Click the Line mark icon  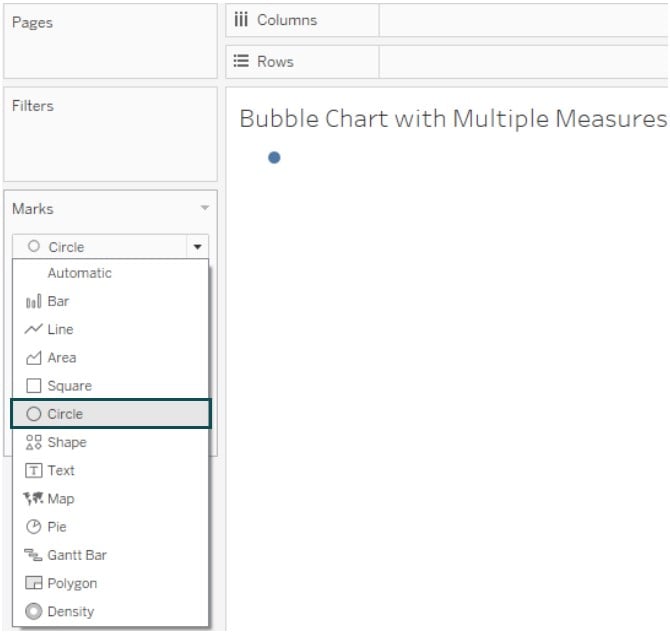(33, 329)
